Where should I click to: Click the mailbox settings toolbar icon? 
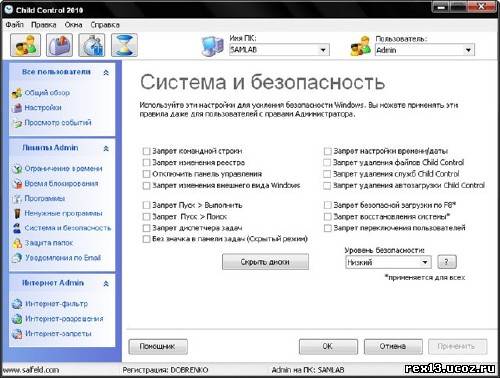[x=60, y=45]
